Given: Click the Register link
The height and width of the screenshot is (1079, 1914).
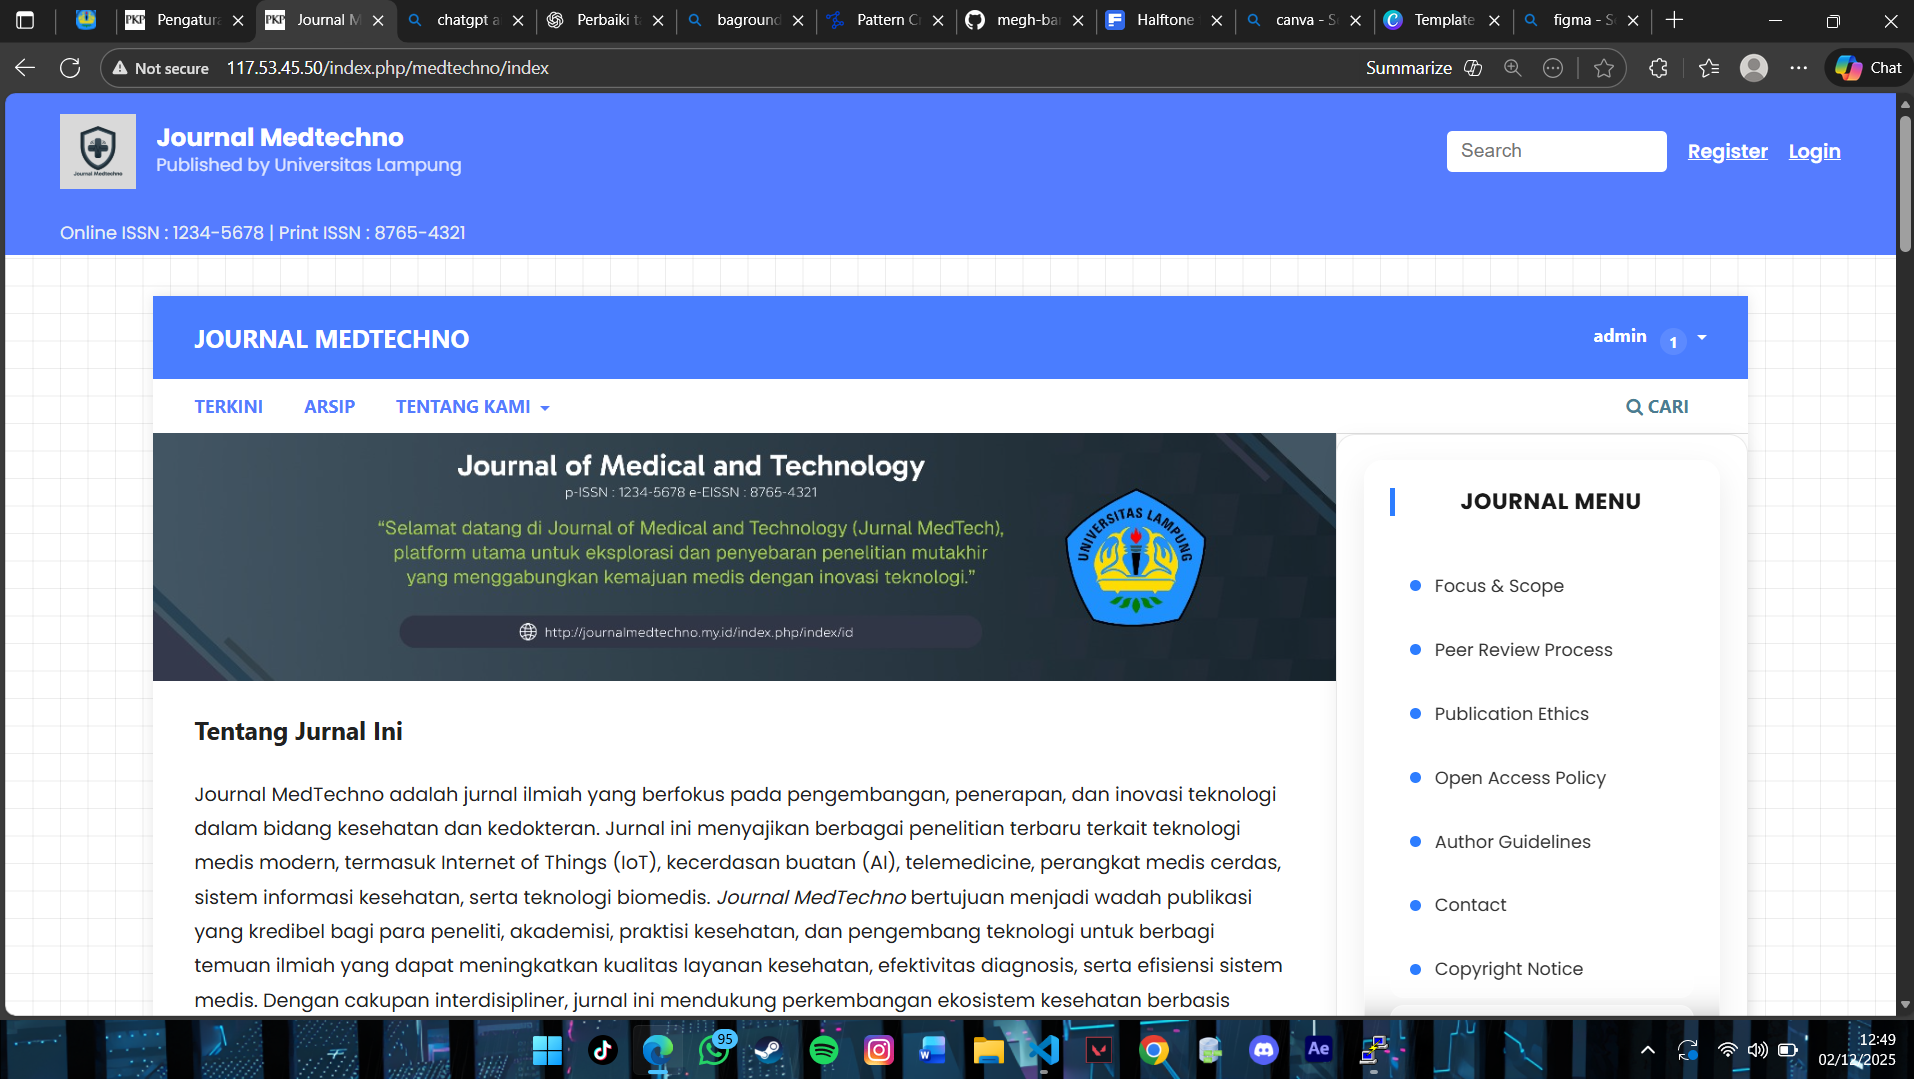Looking at the screenshot, I should (x=1727, y=151).
